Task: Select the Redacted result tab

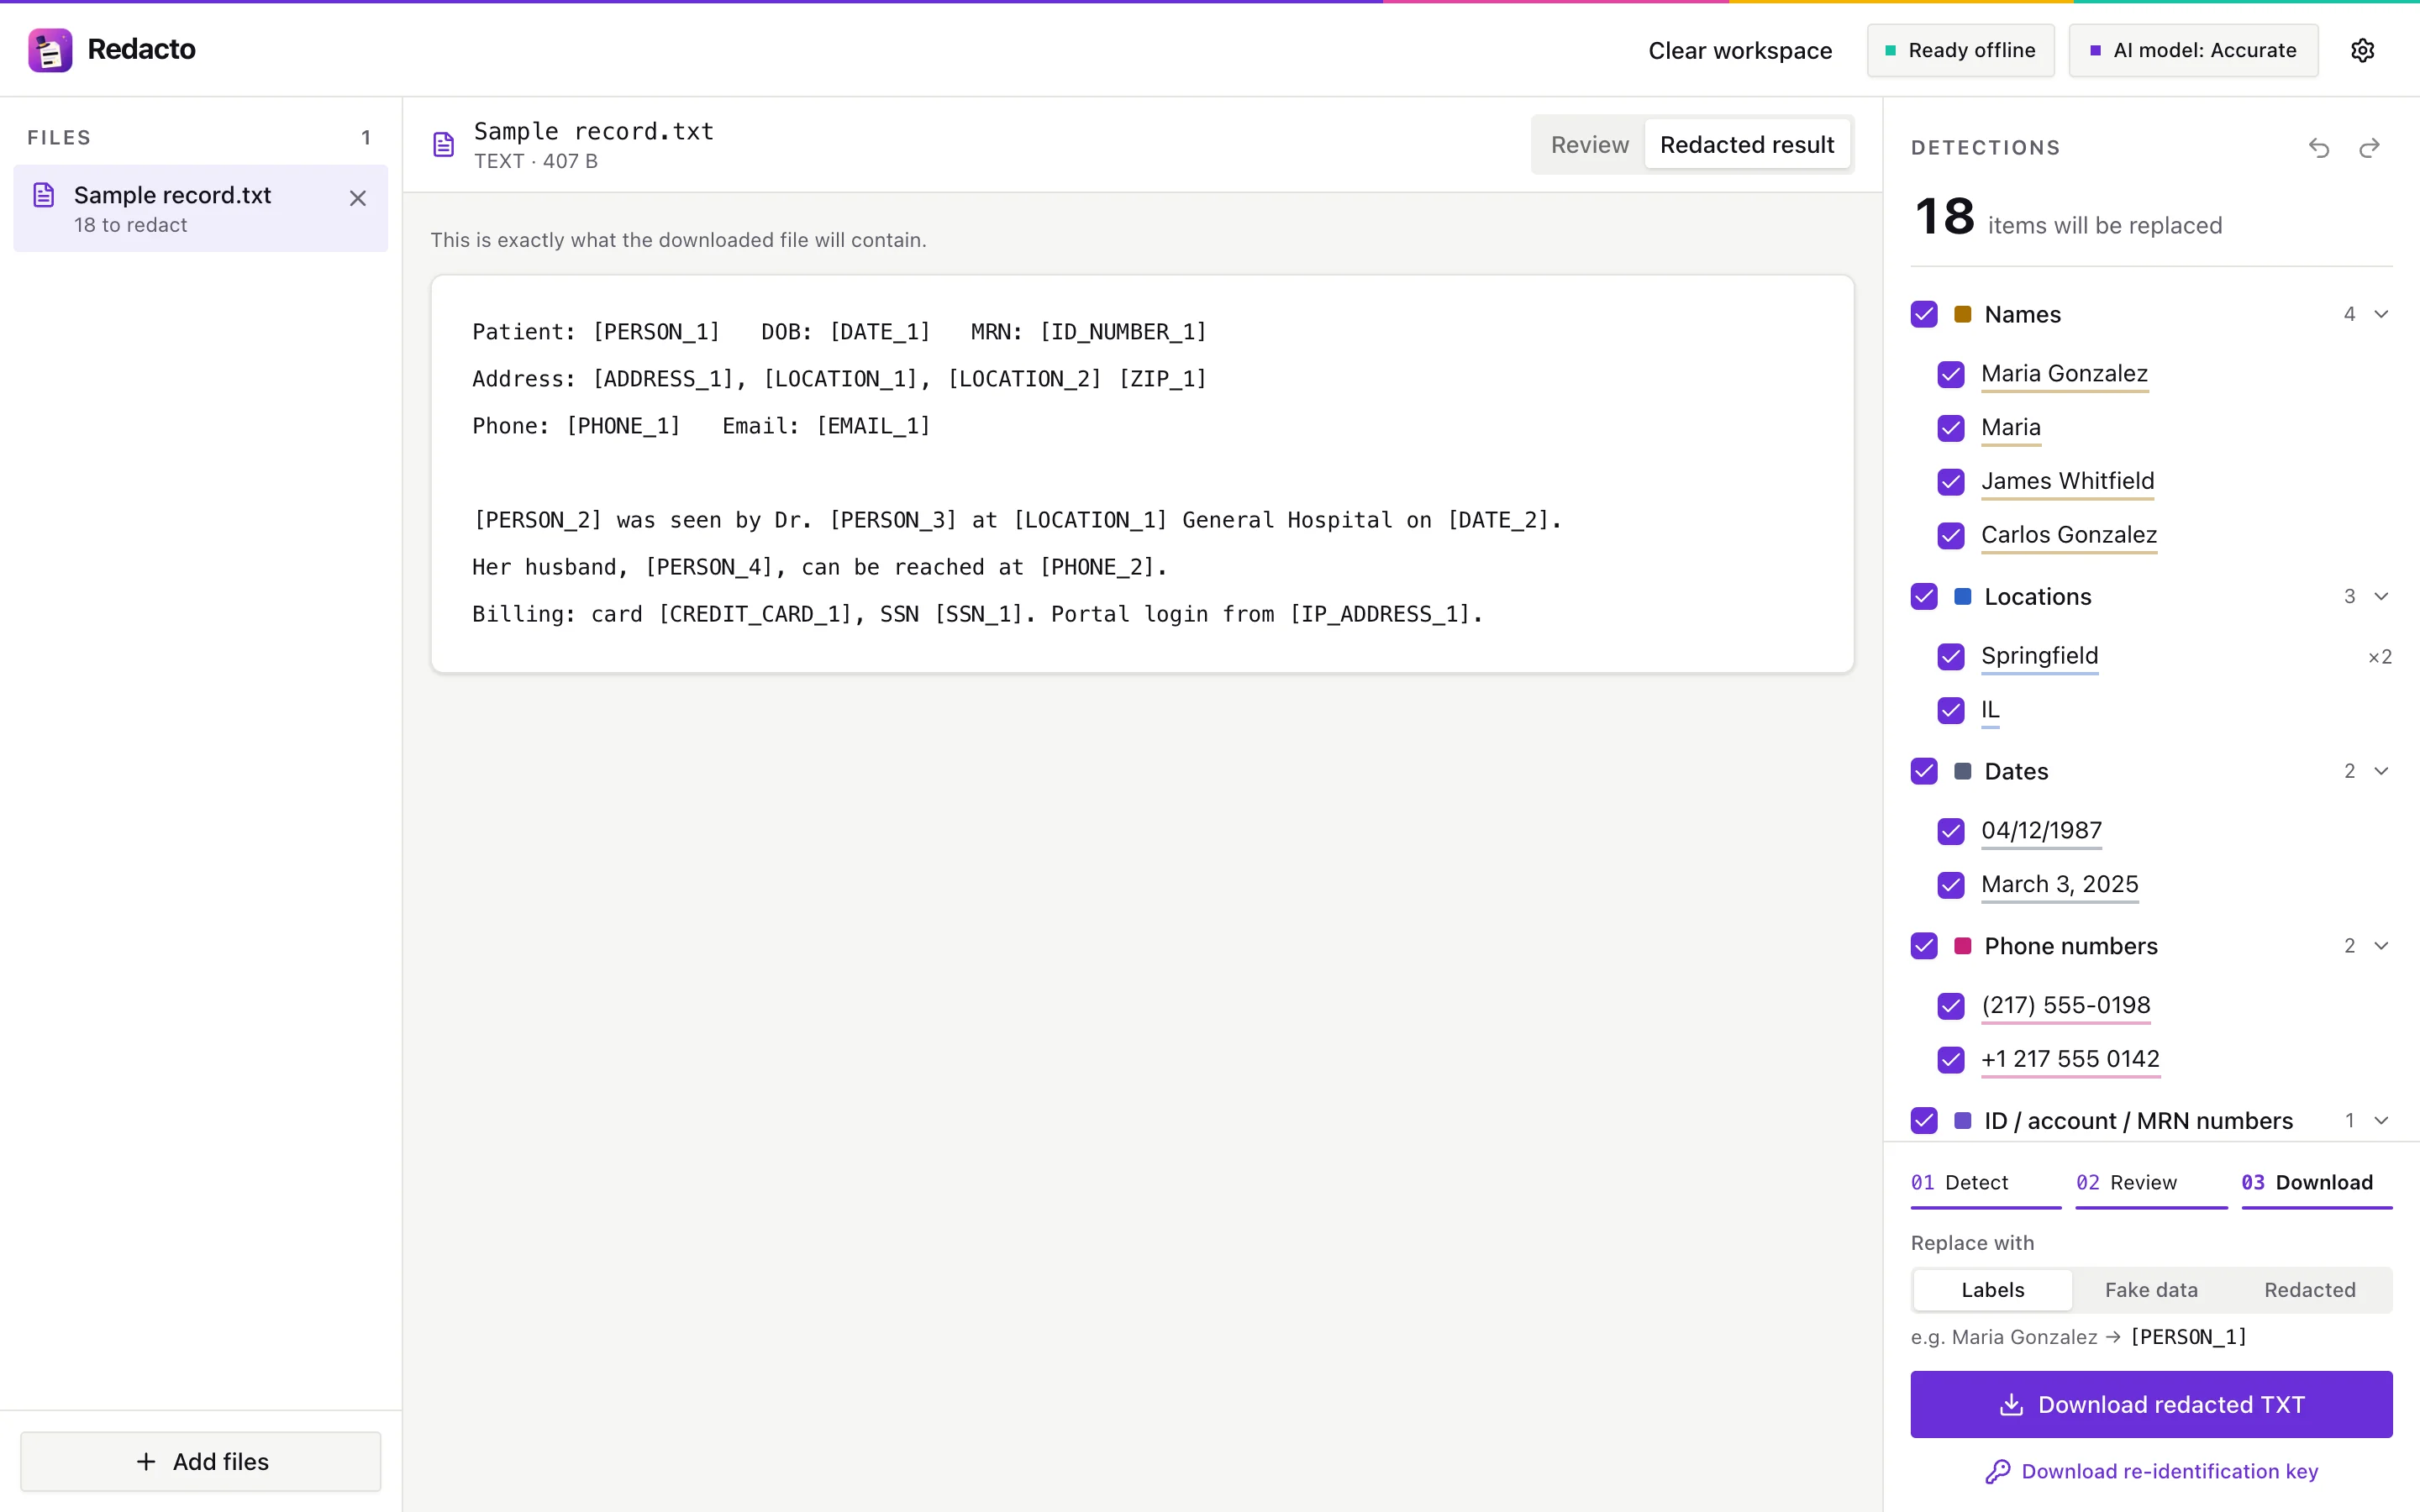Action: point(1747,145)
